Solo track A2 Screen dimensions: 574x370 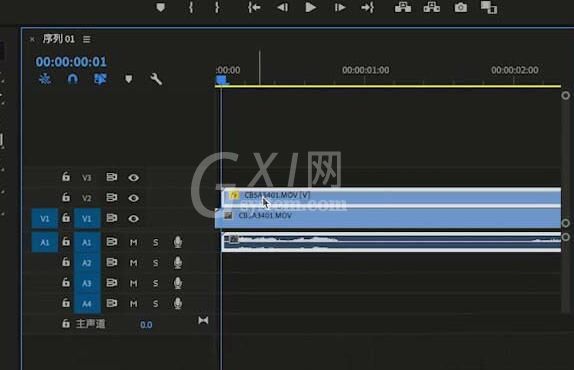click(156, 263)
